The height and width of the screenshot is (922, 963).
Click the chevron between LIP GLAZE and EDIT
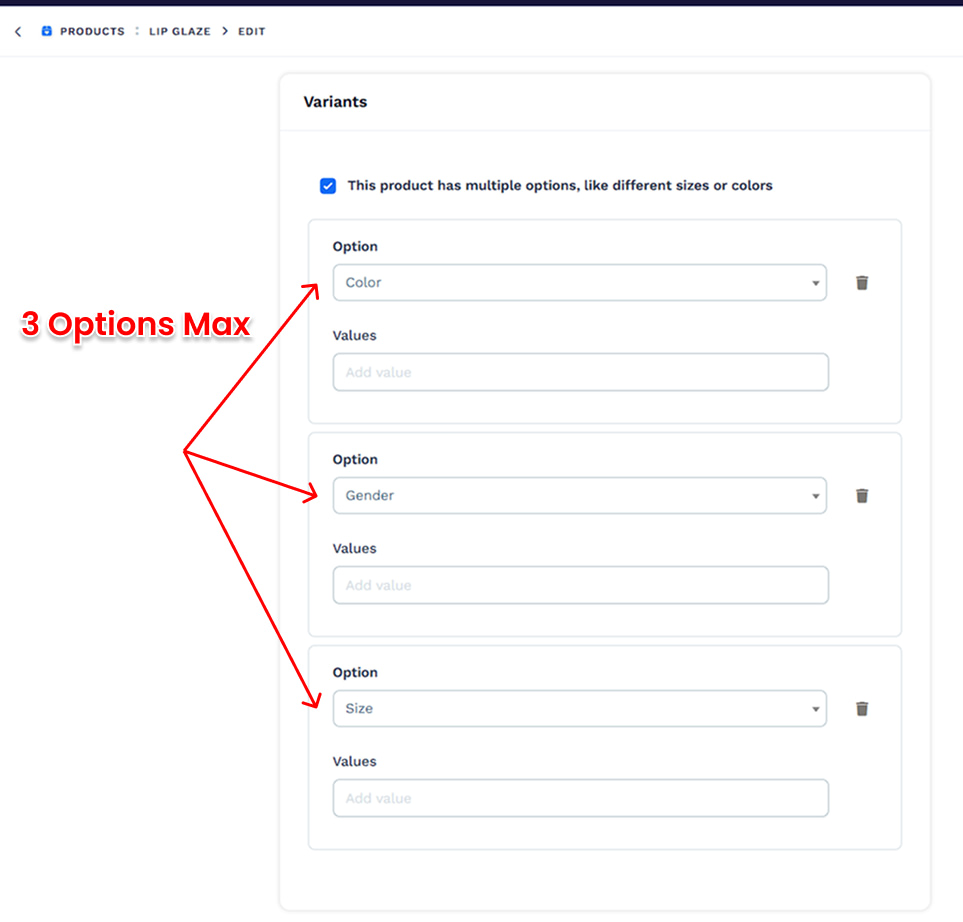(225, 31)
